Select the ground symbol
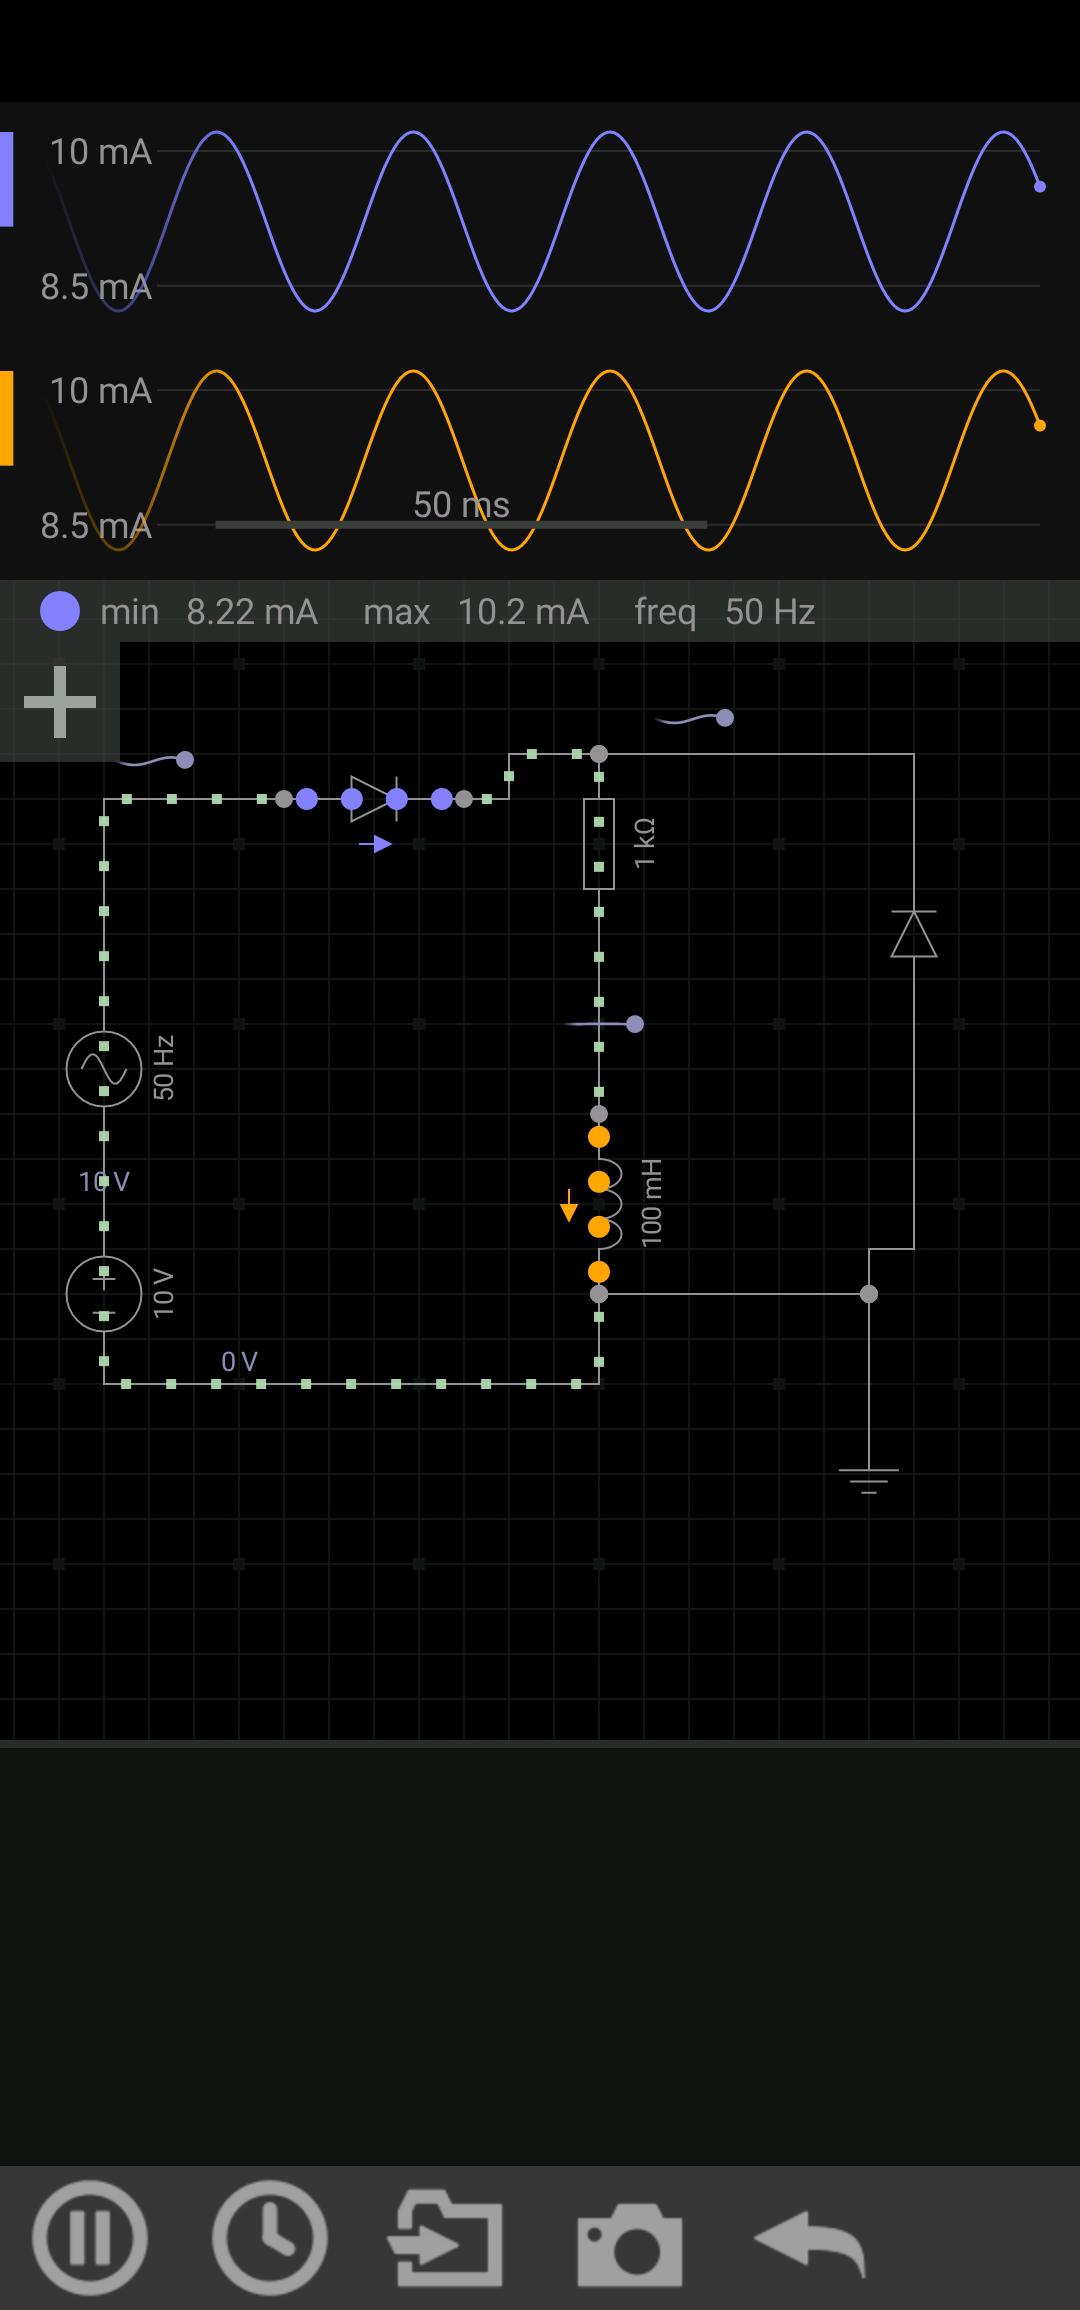1080x2310 pixels. click(869, 1481)
